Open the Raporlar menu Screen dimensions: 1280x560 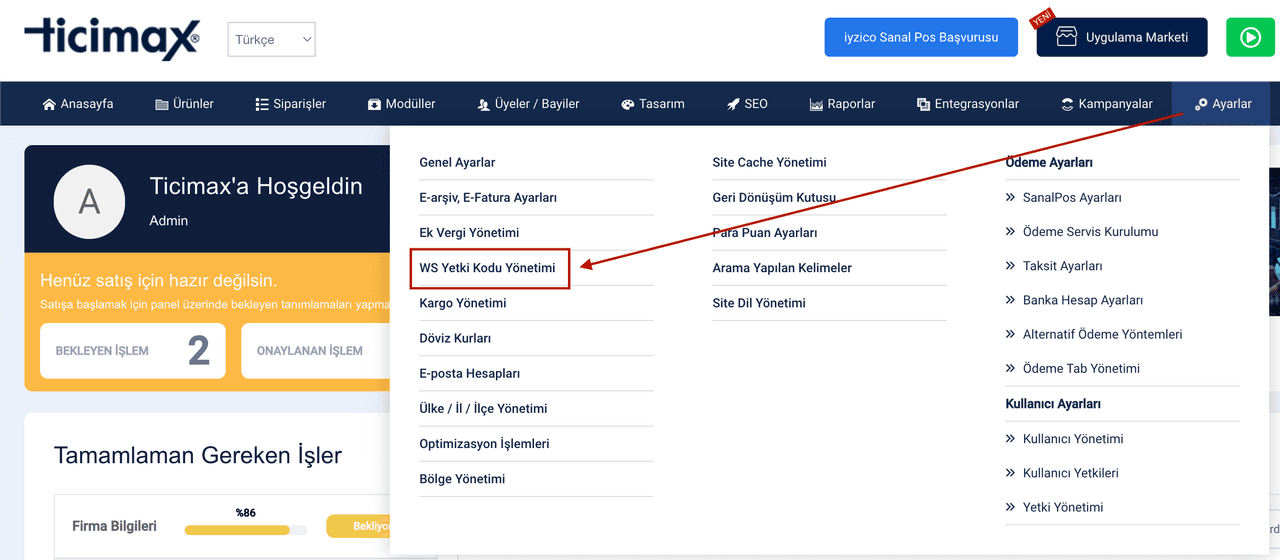(842, 104)
